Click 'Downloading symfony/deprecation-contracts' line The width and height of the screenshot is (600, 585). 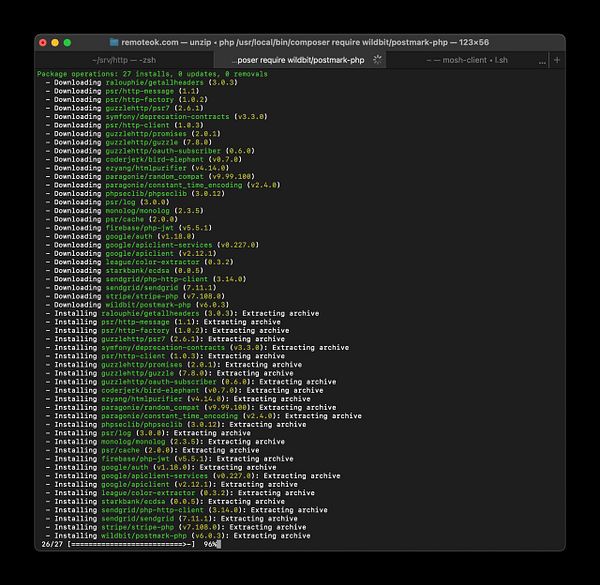point(157,117)
